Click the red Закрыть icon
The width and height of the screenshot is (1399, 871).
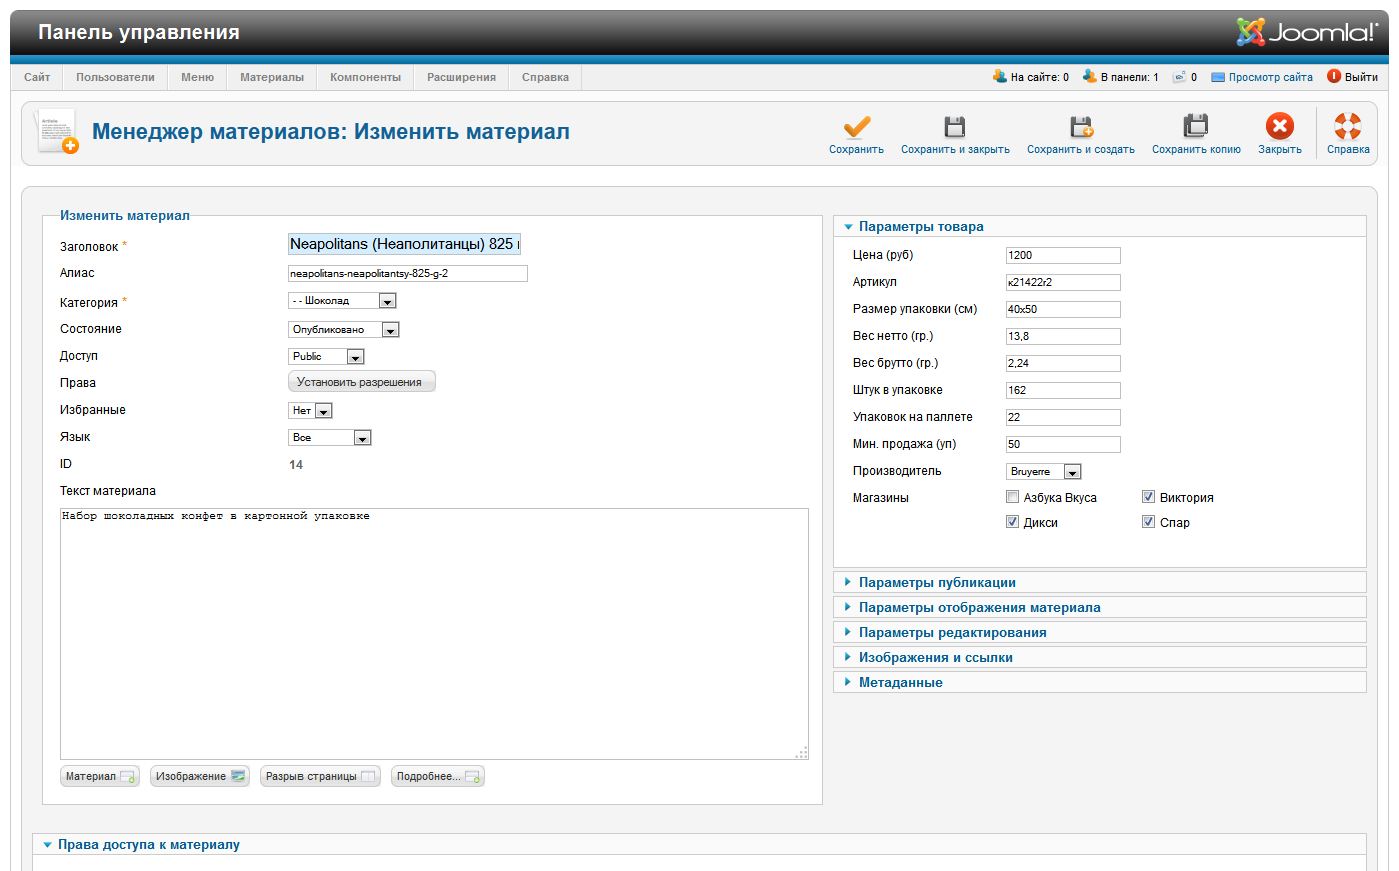click(x=1280, y=126)
